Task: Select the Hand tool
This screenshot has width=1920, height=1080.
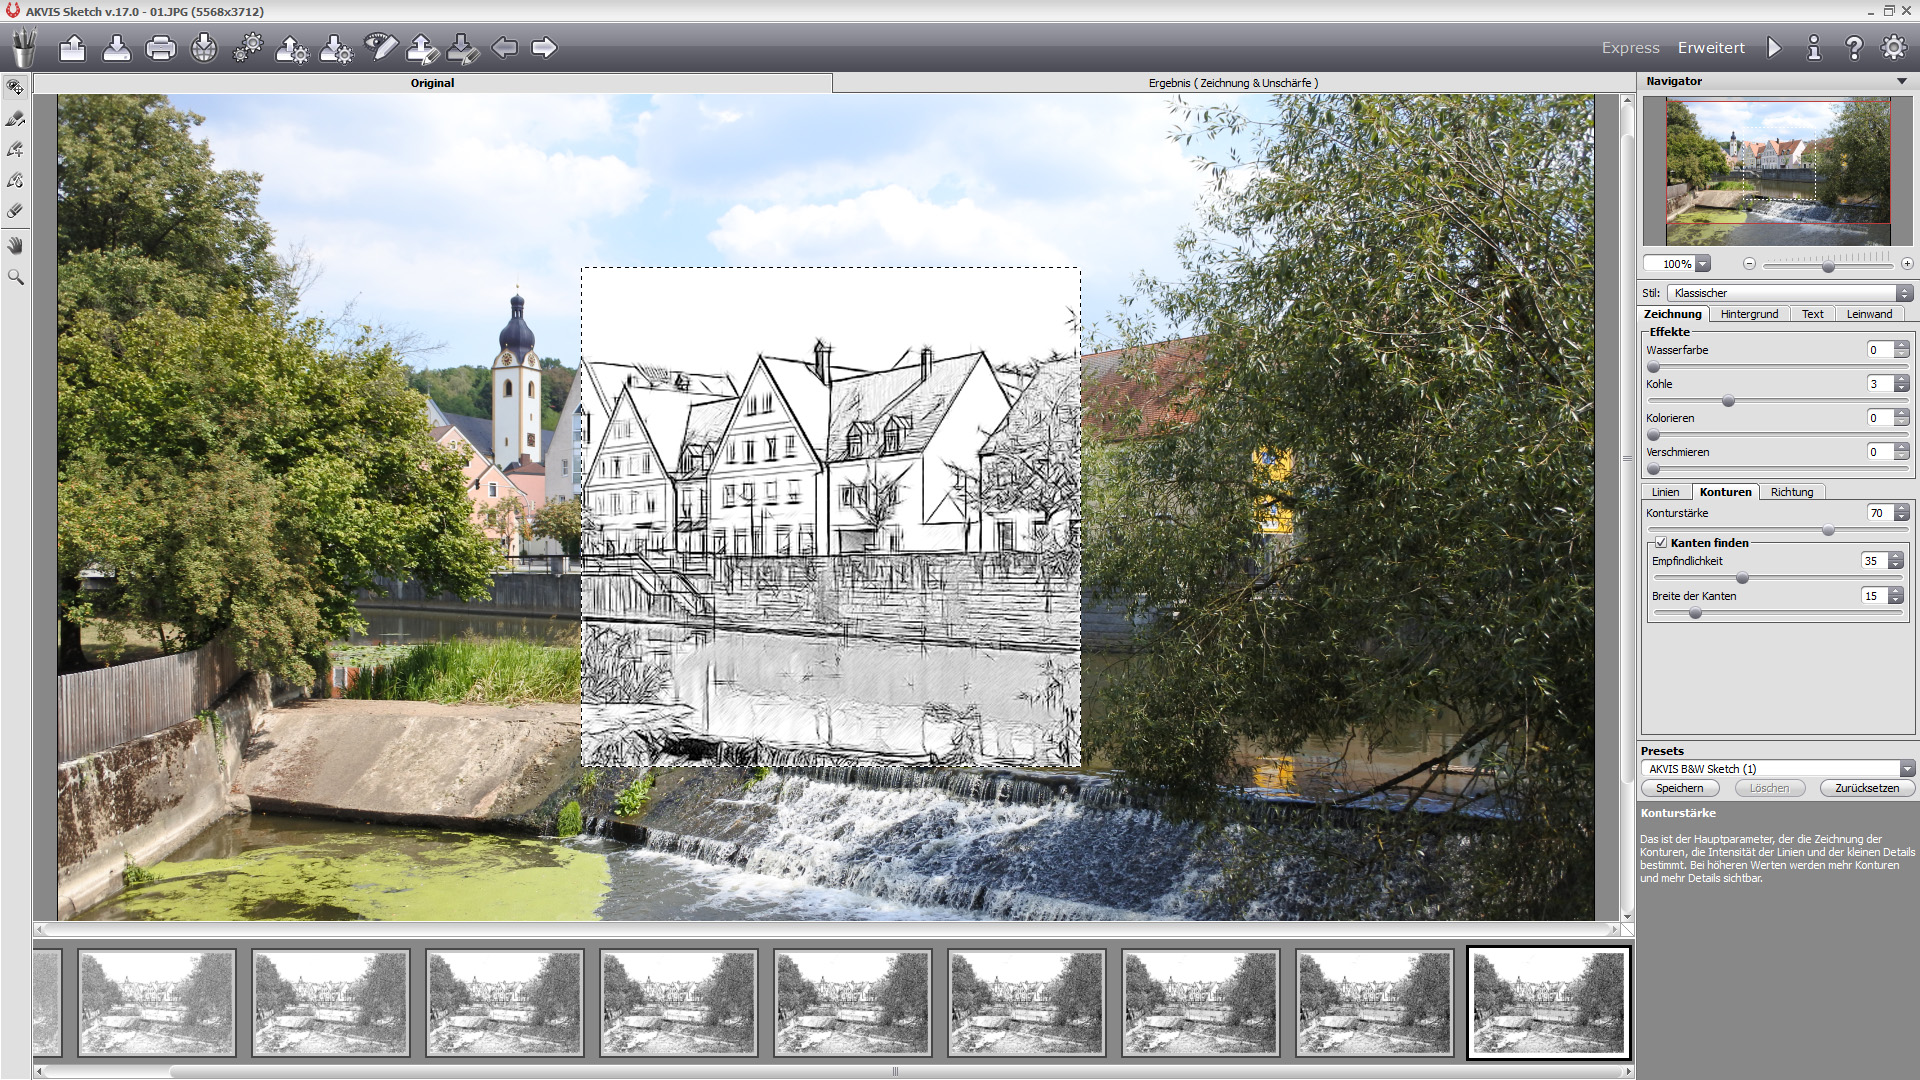Action: (15, 245)
